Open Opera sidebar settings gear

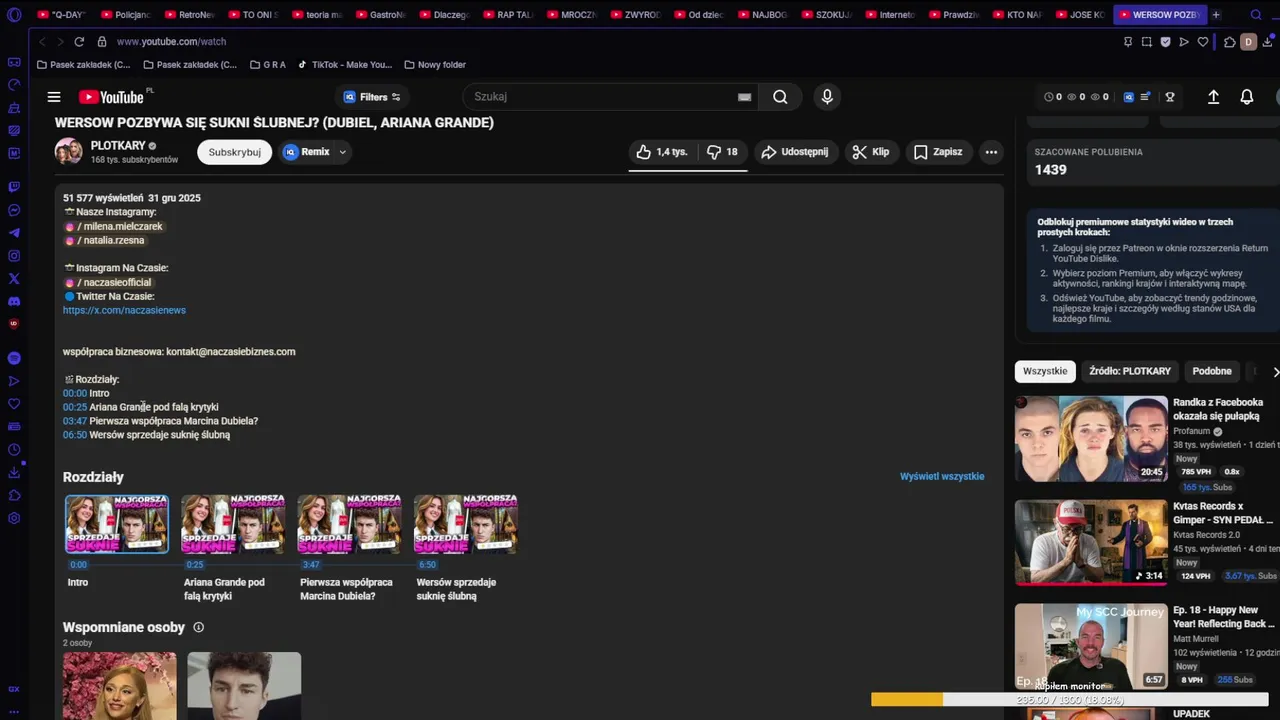(14, 518)
